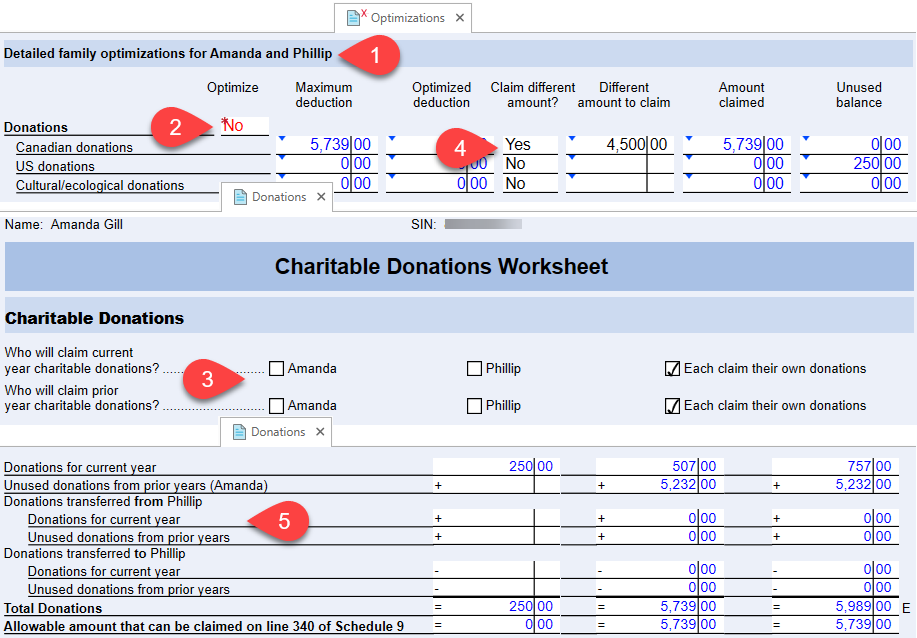Select Canadian donations amount claimed 5,739.00
This screenshot has width=917, height=638.
pyautogui.click(x=736, y=144)
